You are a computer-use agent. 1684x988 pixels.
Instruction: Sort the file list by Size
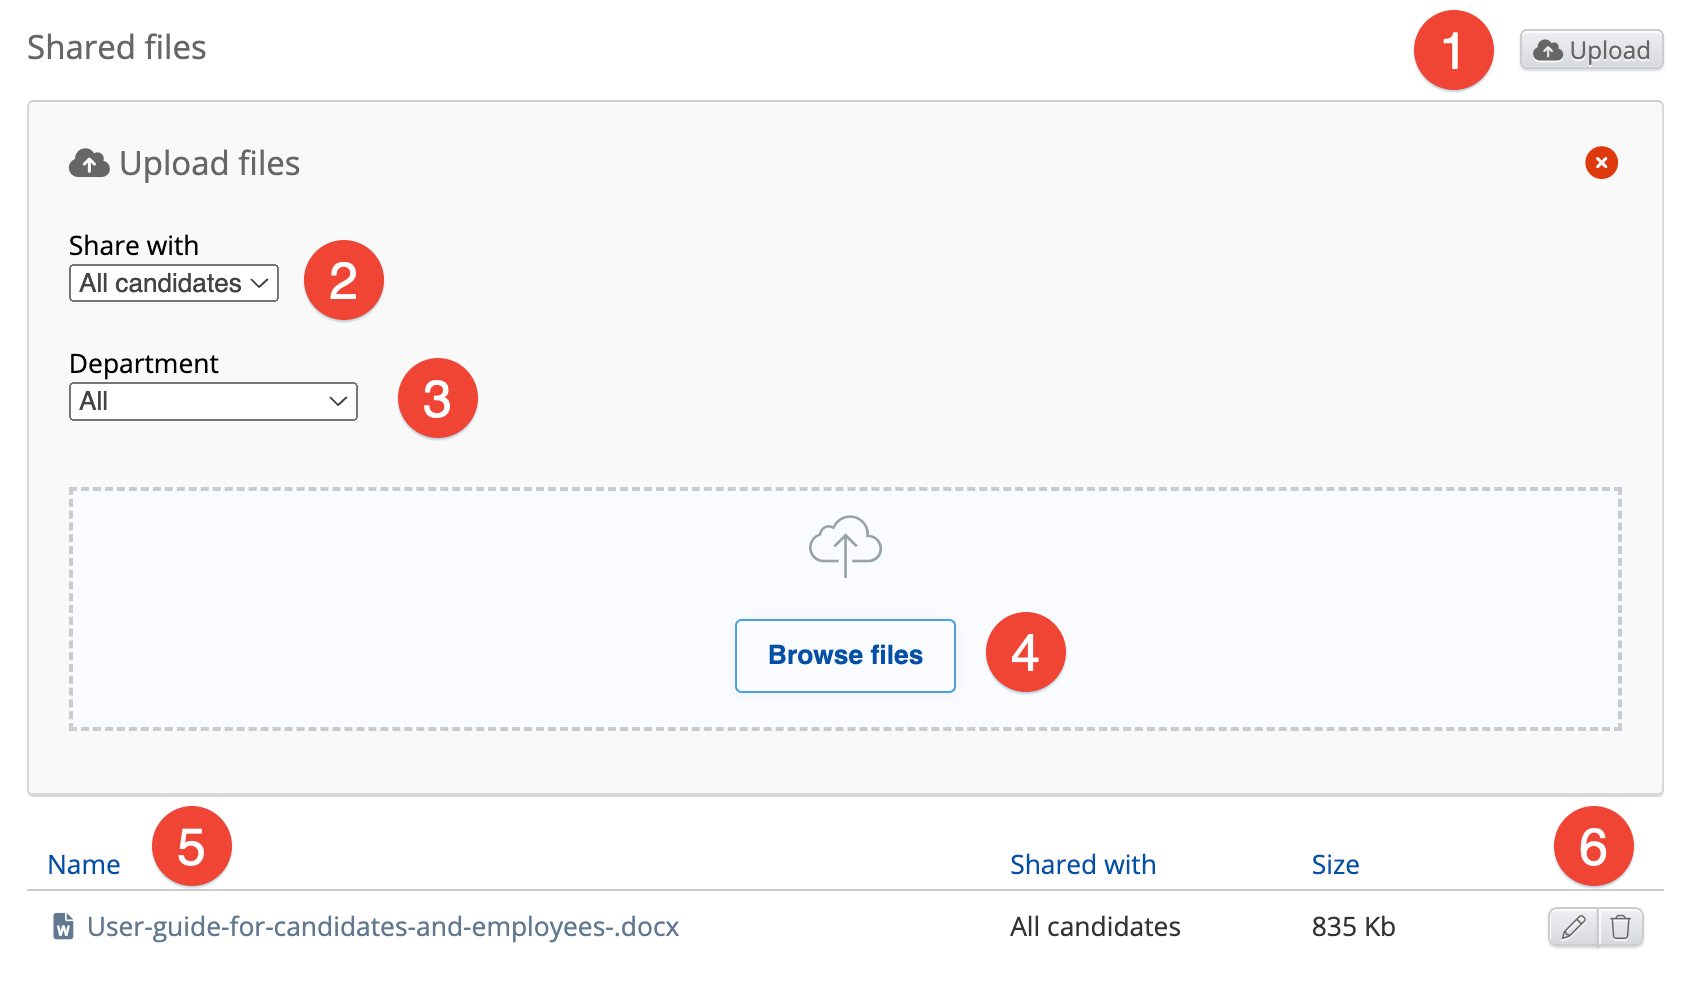(x=1335, y=864)
